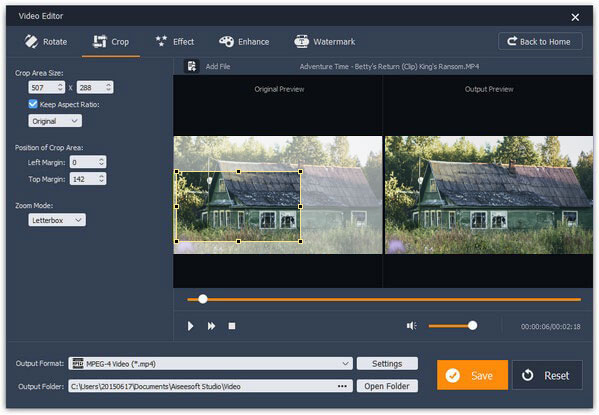Open the Letterbox zoom mode dropdown
599x415 pixels.
(57, 220)
